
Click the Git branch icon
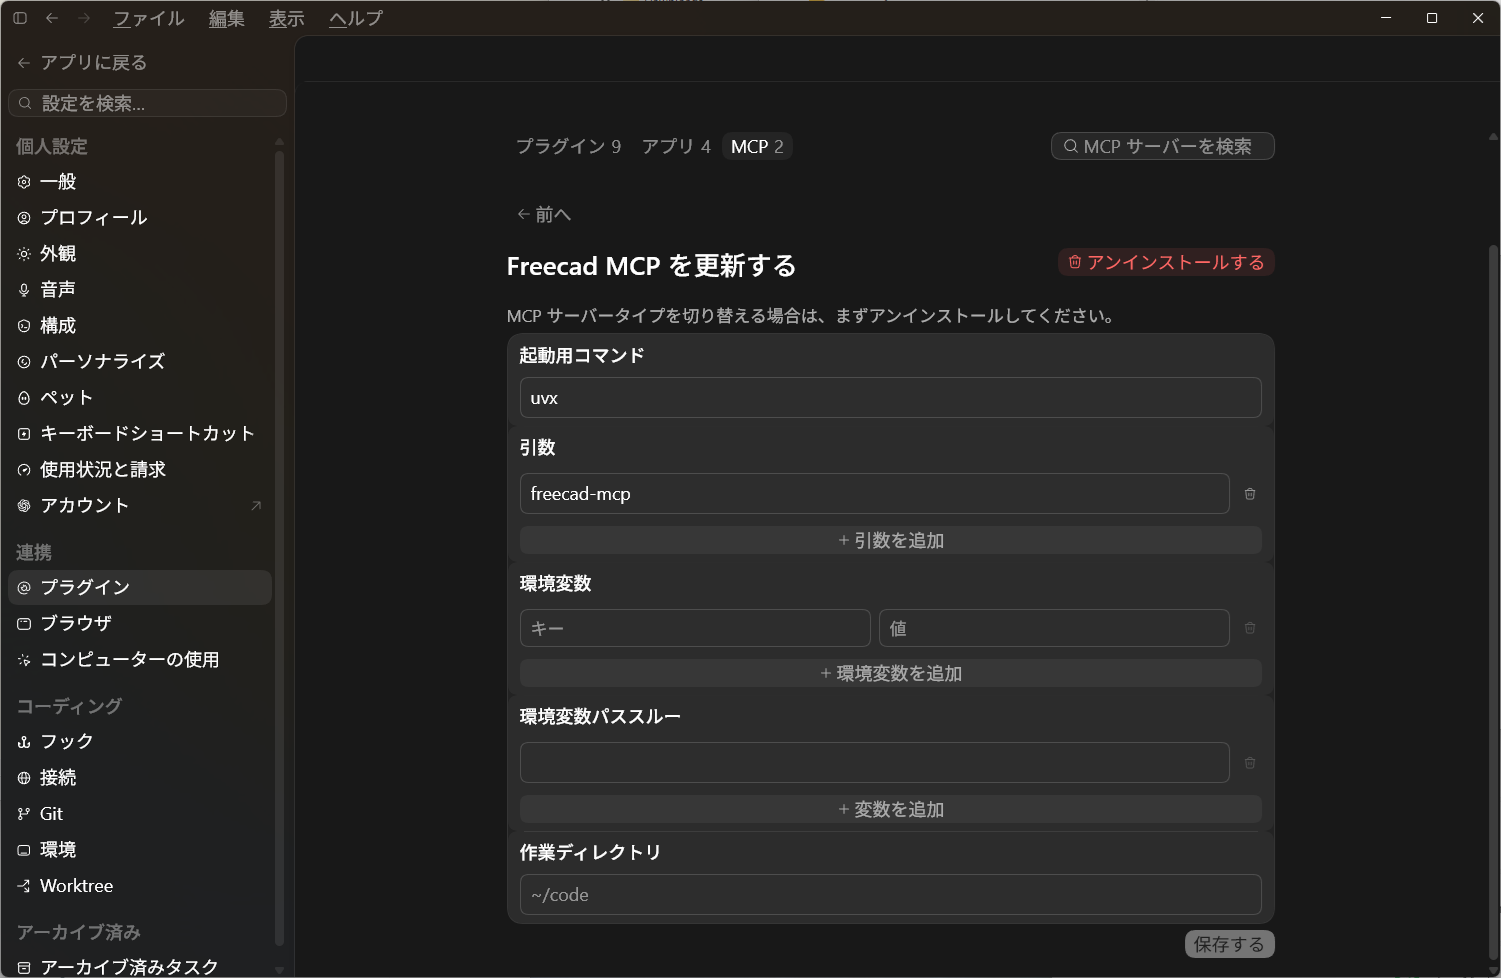[x=24, y=813]
